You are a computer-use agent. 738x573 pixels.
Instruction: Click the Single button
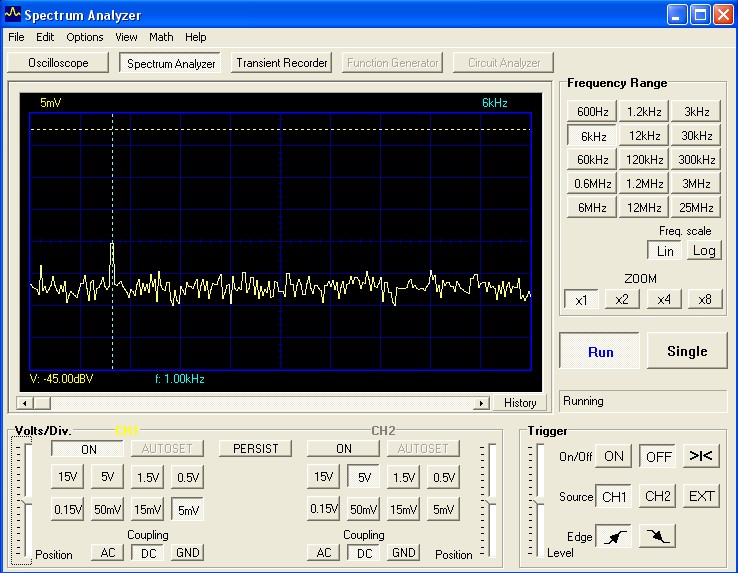tap(687, 351)
